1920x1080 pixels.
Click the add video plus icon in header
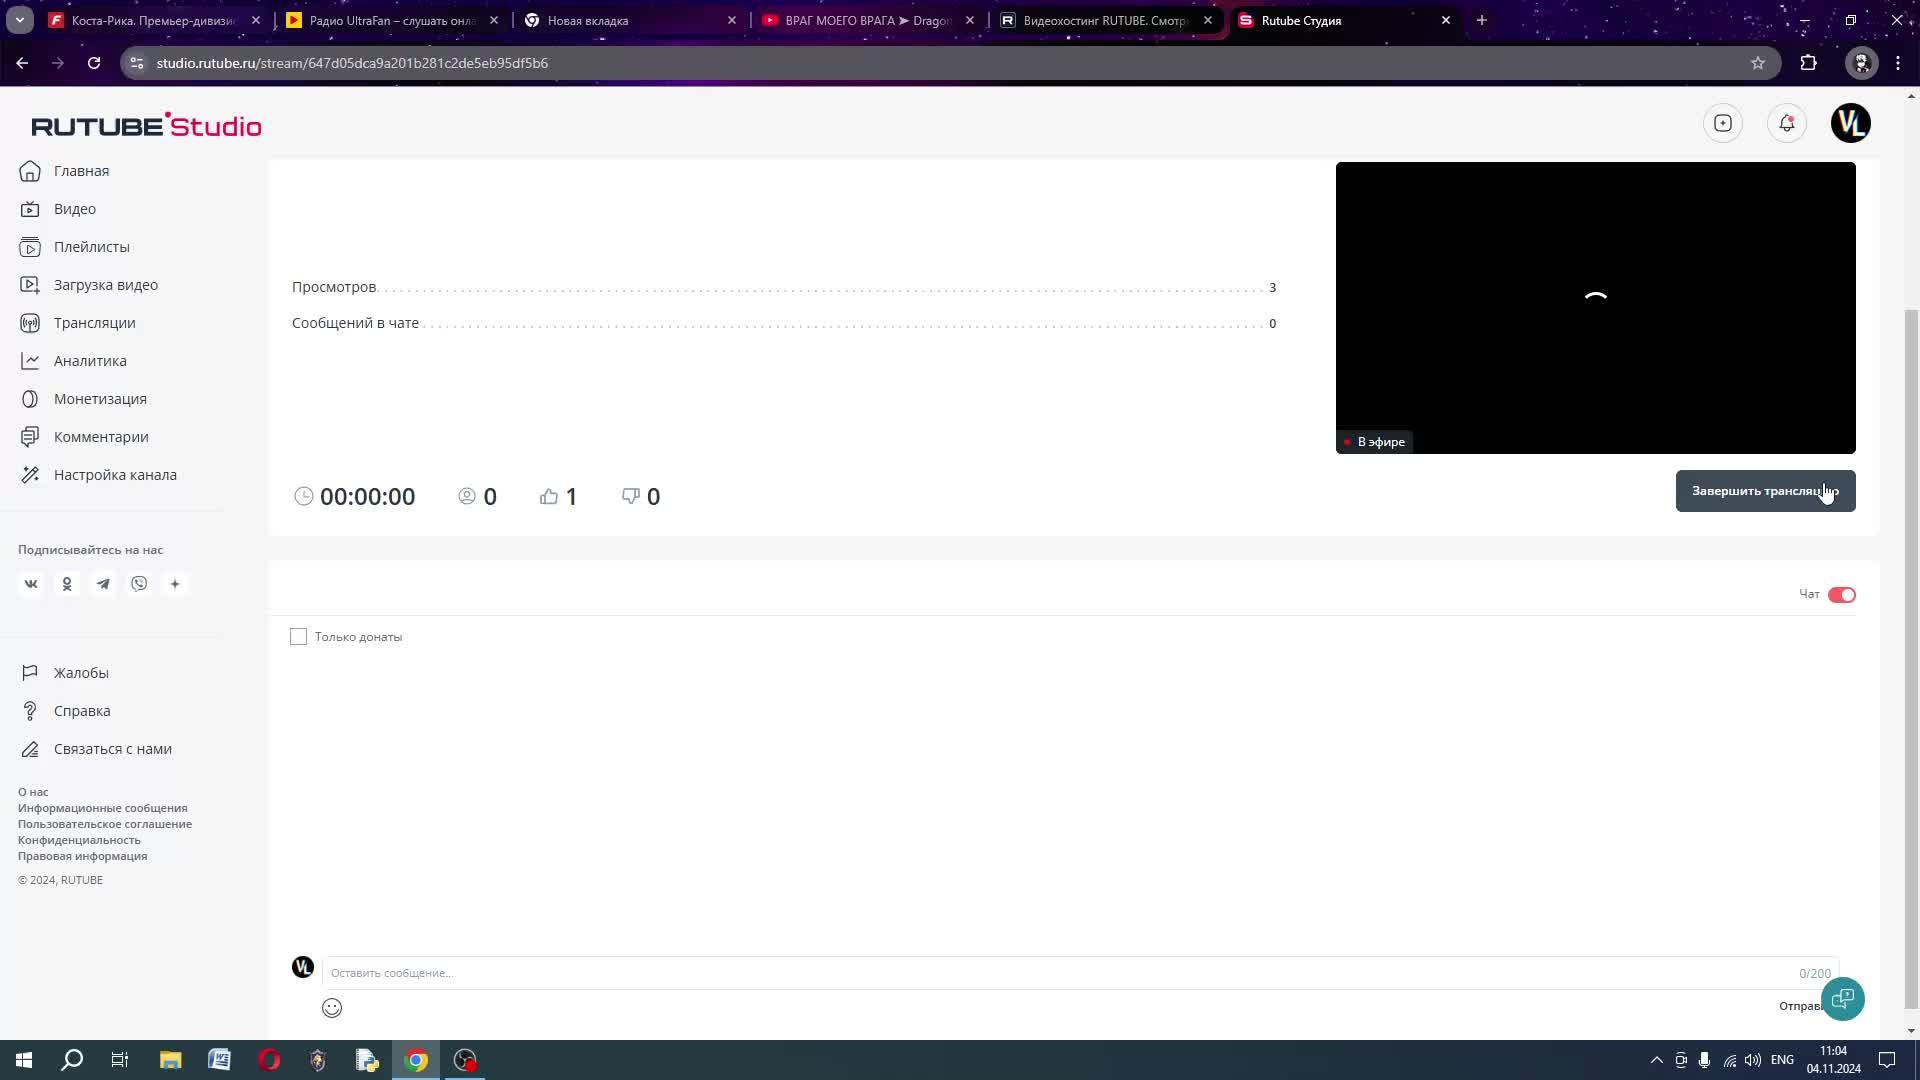coord(1722,123)
